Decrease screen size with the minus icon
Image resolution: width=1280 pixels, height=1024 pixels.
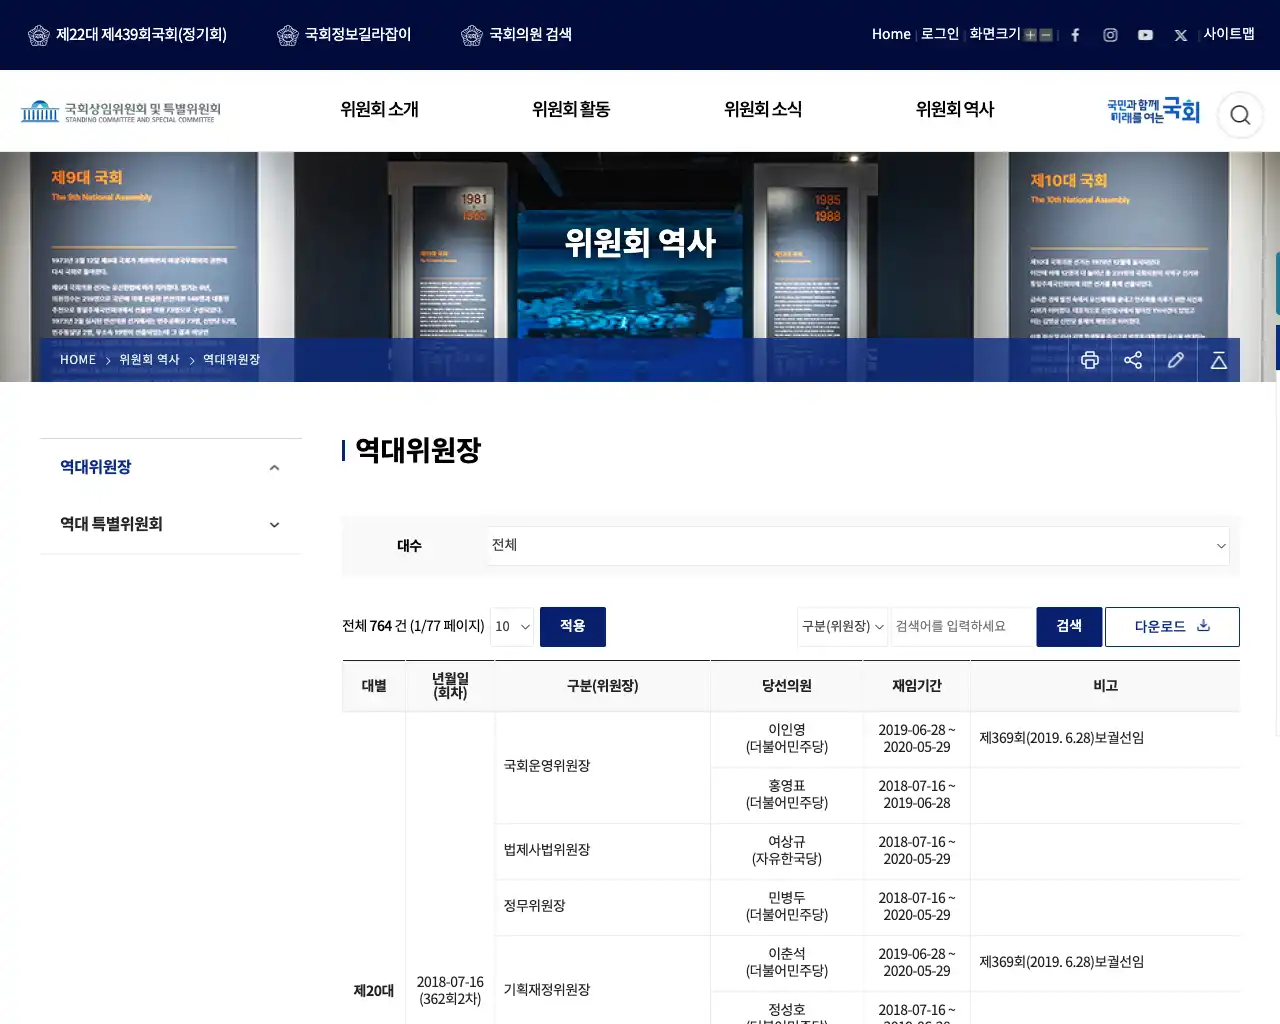1046,35
